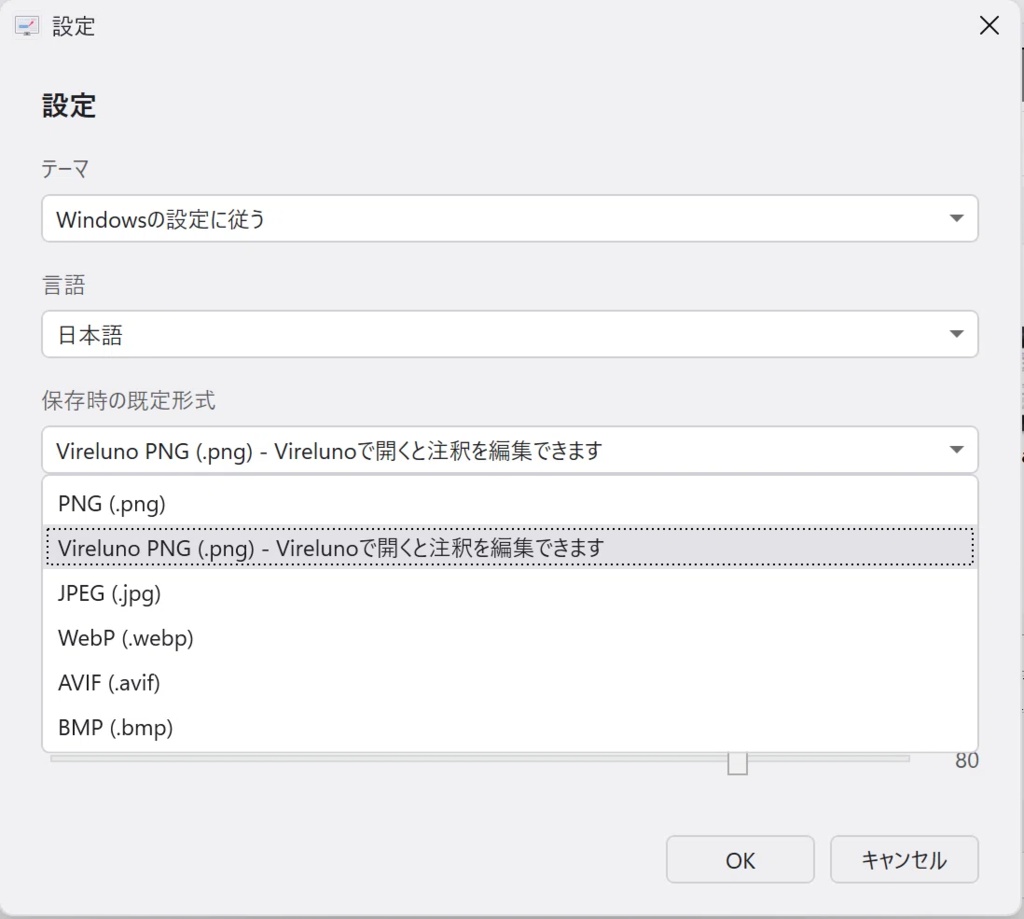Open the テーマ theme dropdown
This screenshot has height=919, width=1024.
pos(509,218)
